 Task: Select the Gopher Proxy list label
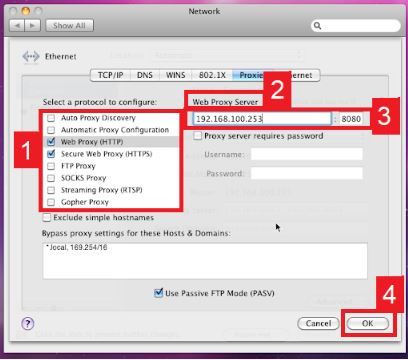click(x=85, y=202)
